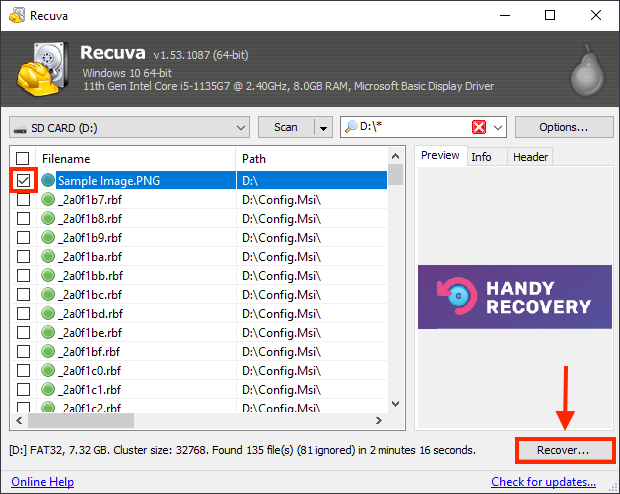Select the _2a0f1bc.rbf filename
This screenshot has height=494, width=620.
pos(90,295)
